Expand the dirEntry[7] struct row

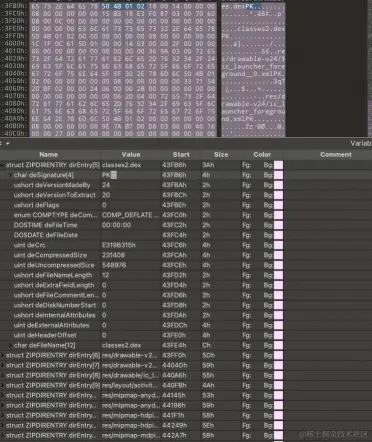(x=2, y=365)
